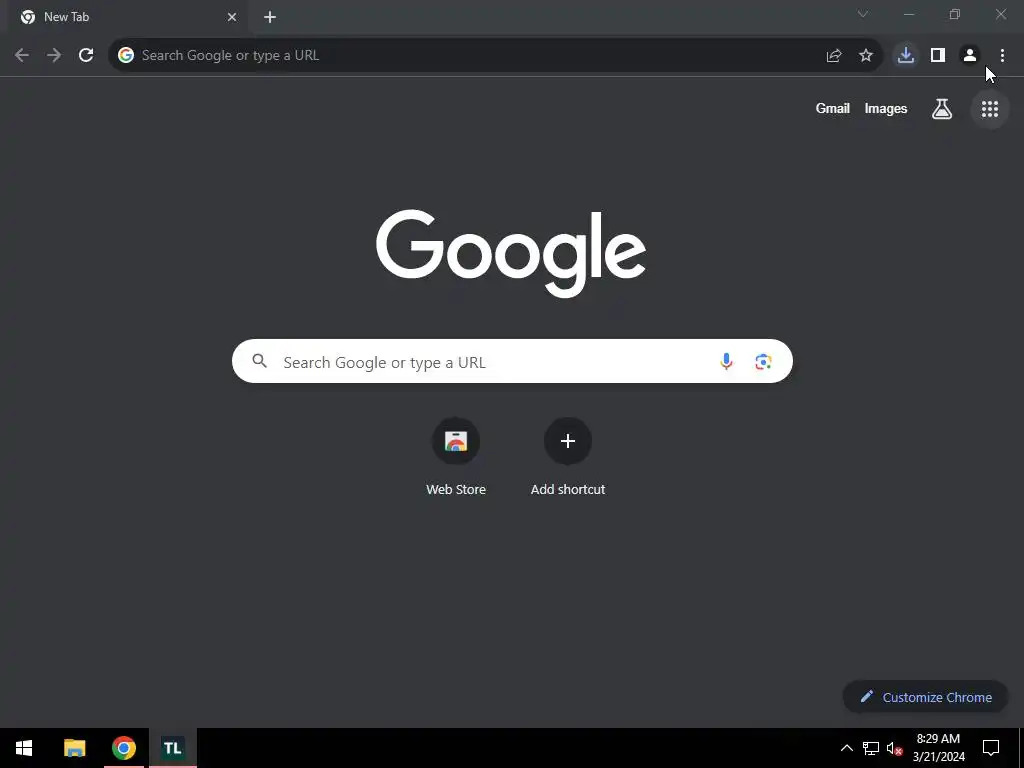Image resolution: width=1024 pixels, height=768 pixels.
Task: Open File Explorer from taskbar
Action: [74, 748]
